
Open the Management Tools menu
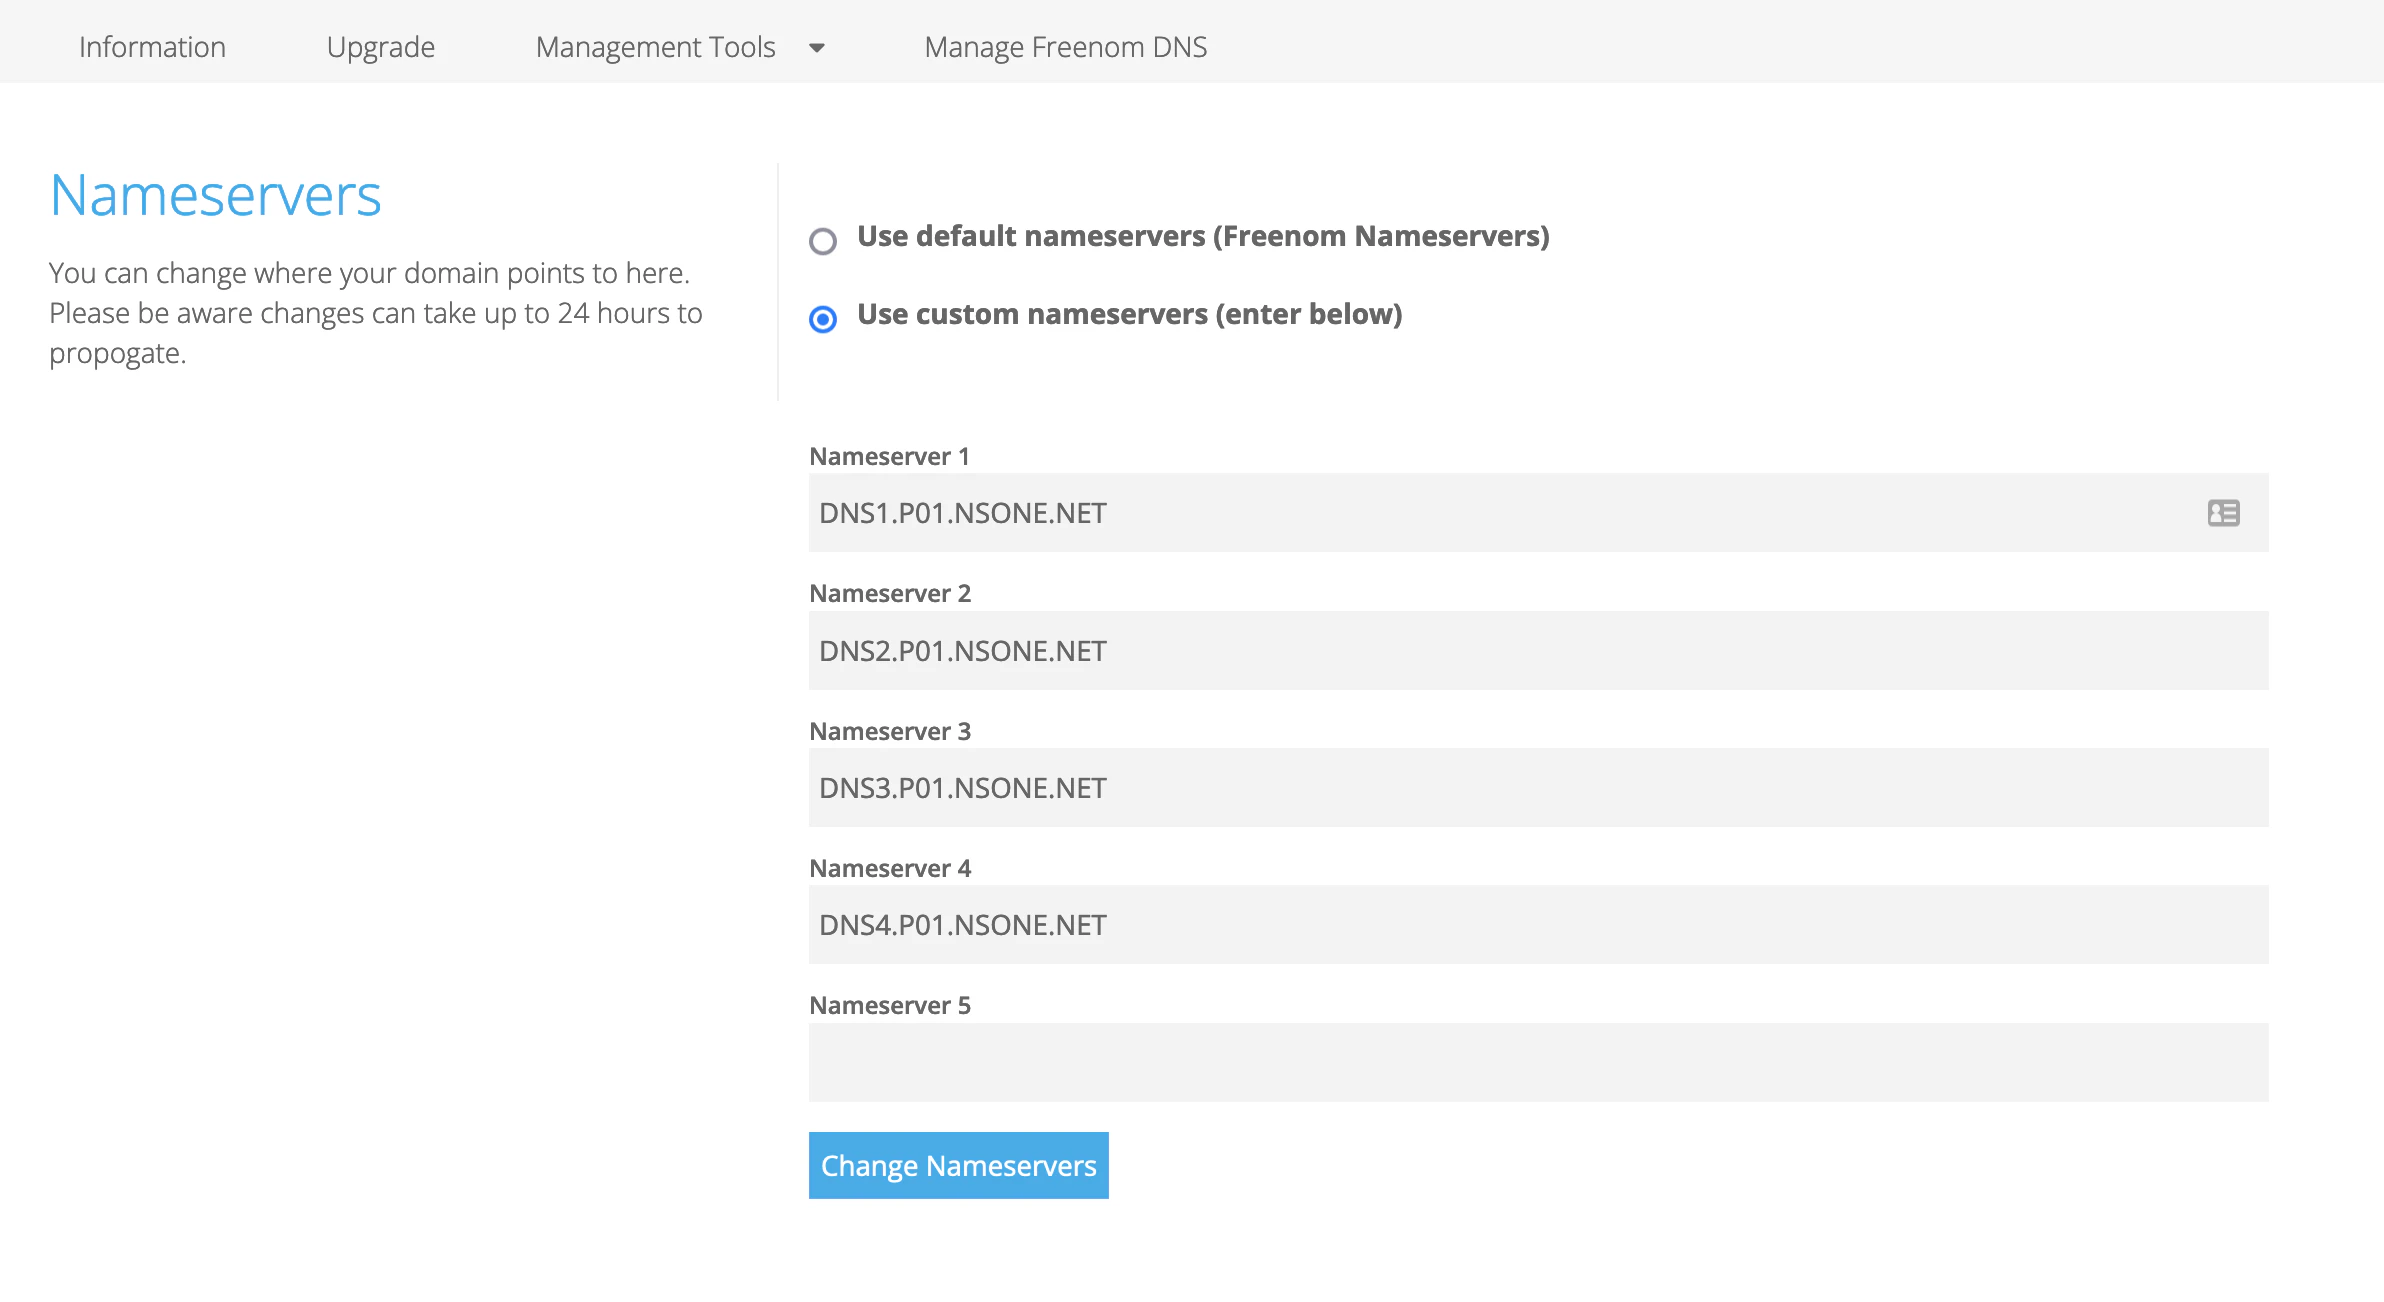click(655, 47)
